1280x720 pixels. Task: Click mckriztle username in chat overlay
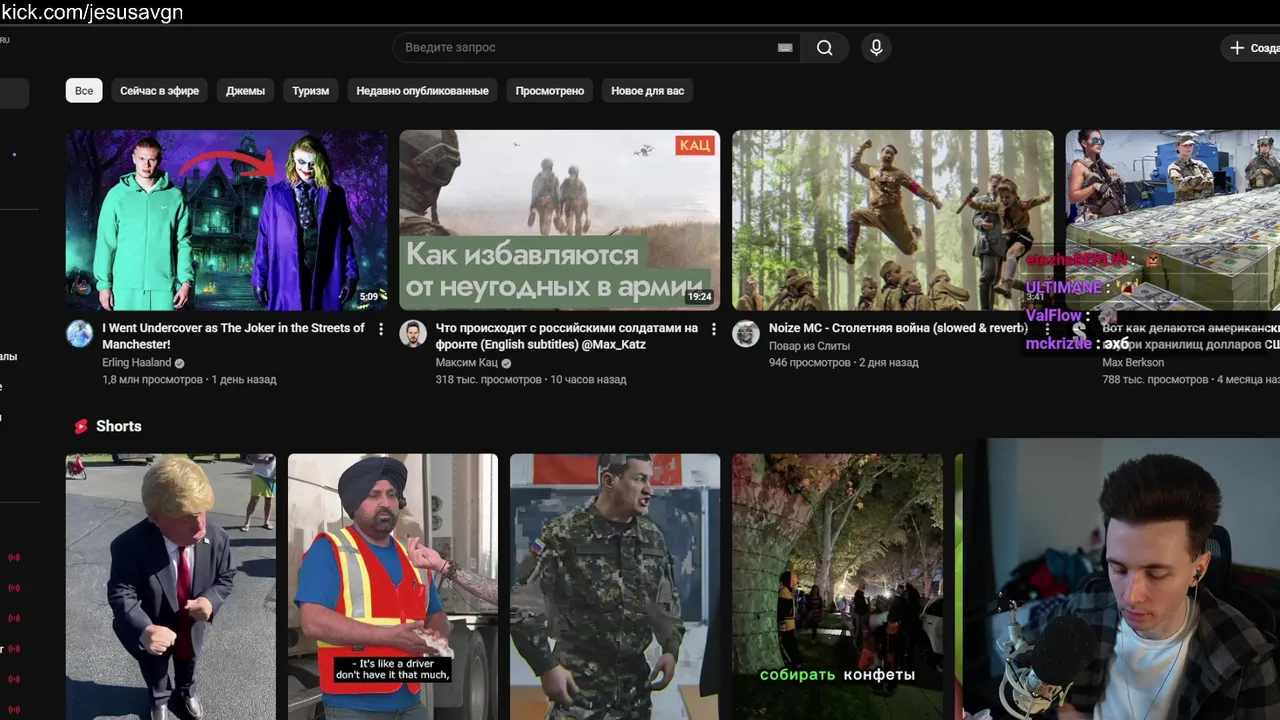coord(1059,344)
